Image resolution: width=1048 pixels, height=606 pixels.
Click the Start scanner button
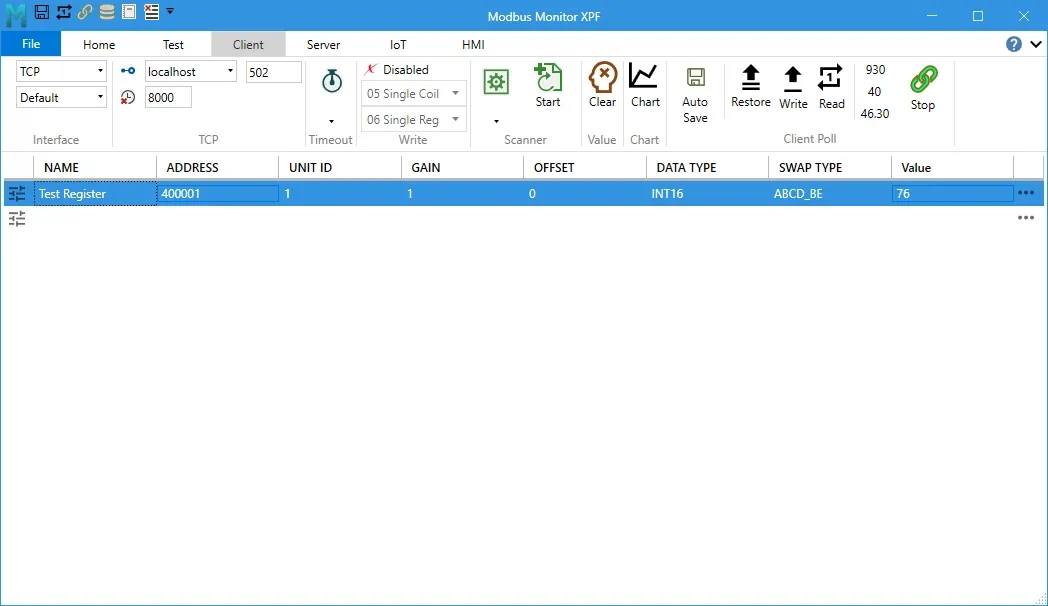547,85
